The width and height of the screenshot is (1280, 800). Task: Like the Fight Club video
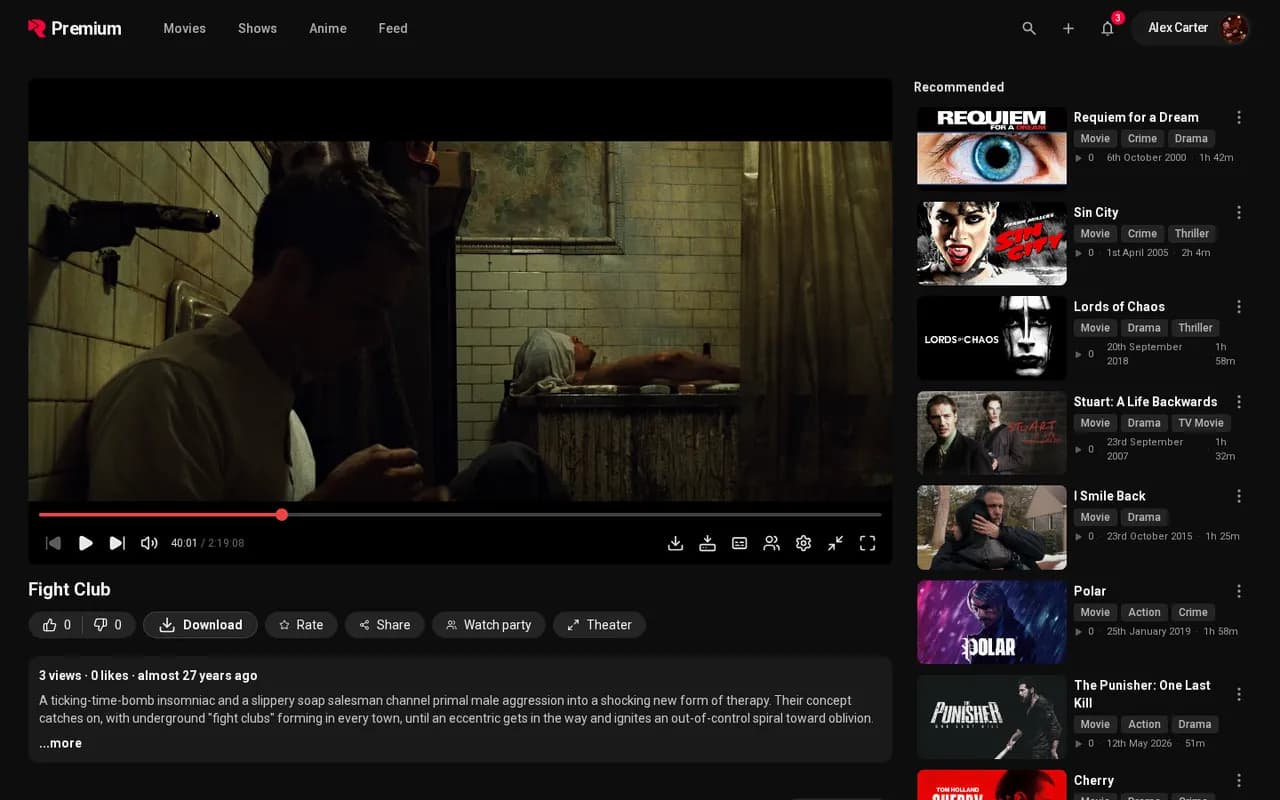[x=56, y=625]
